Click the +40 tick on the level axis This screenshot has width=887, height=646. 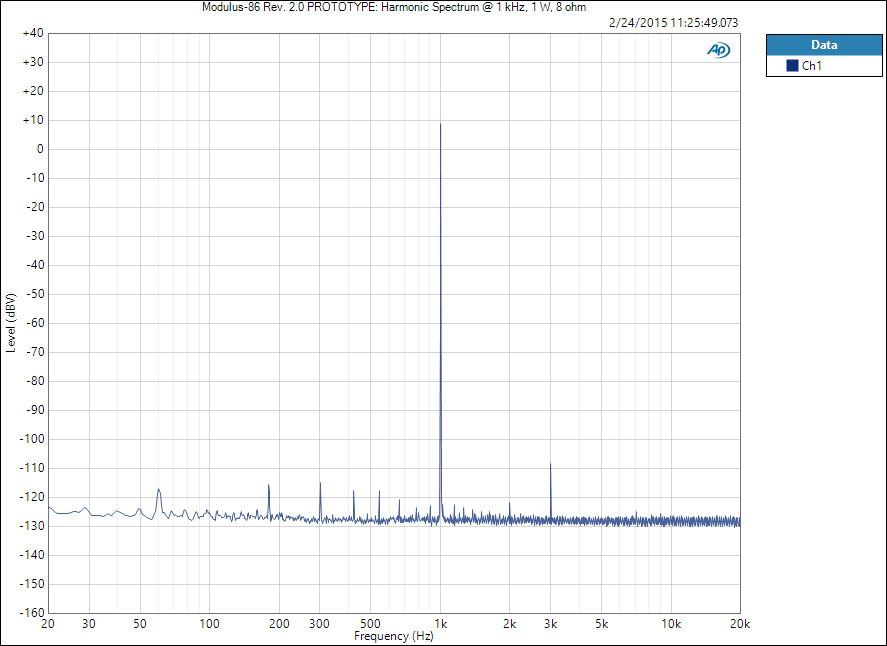tap(33, 33)
